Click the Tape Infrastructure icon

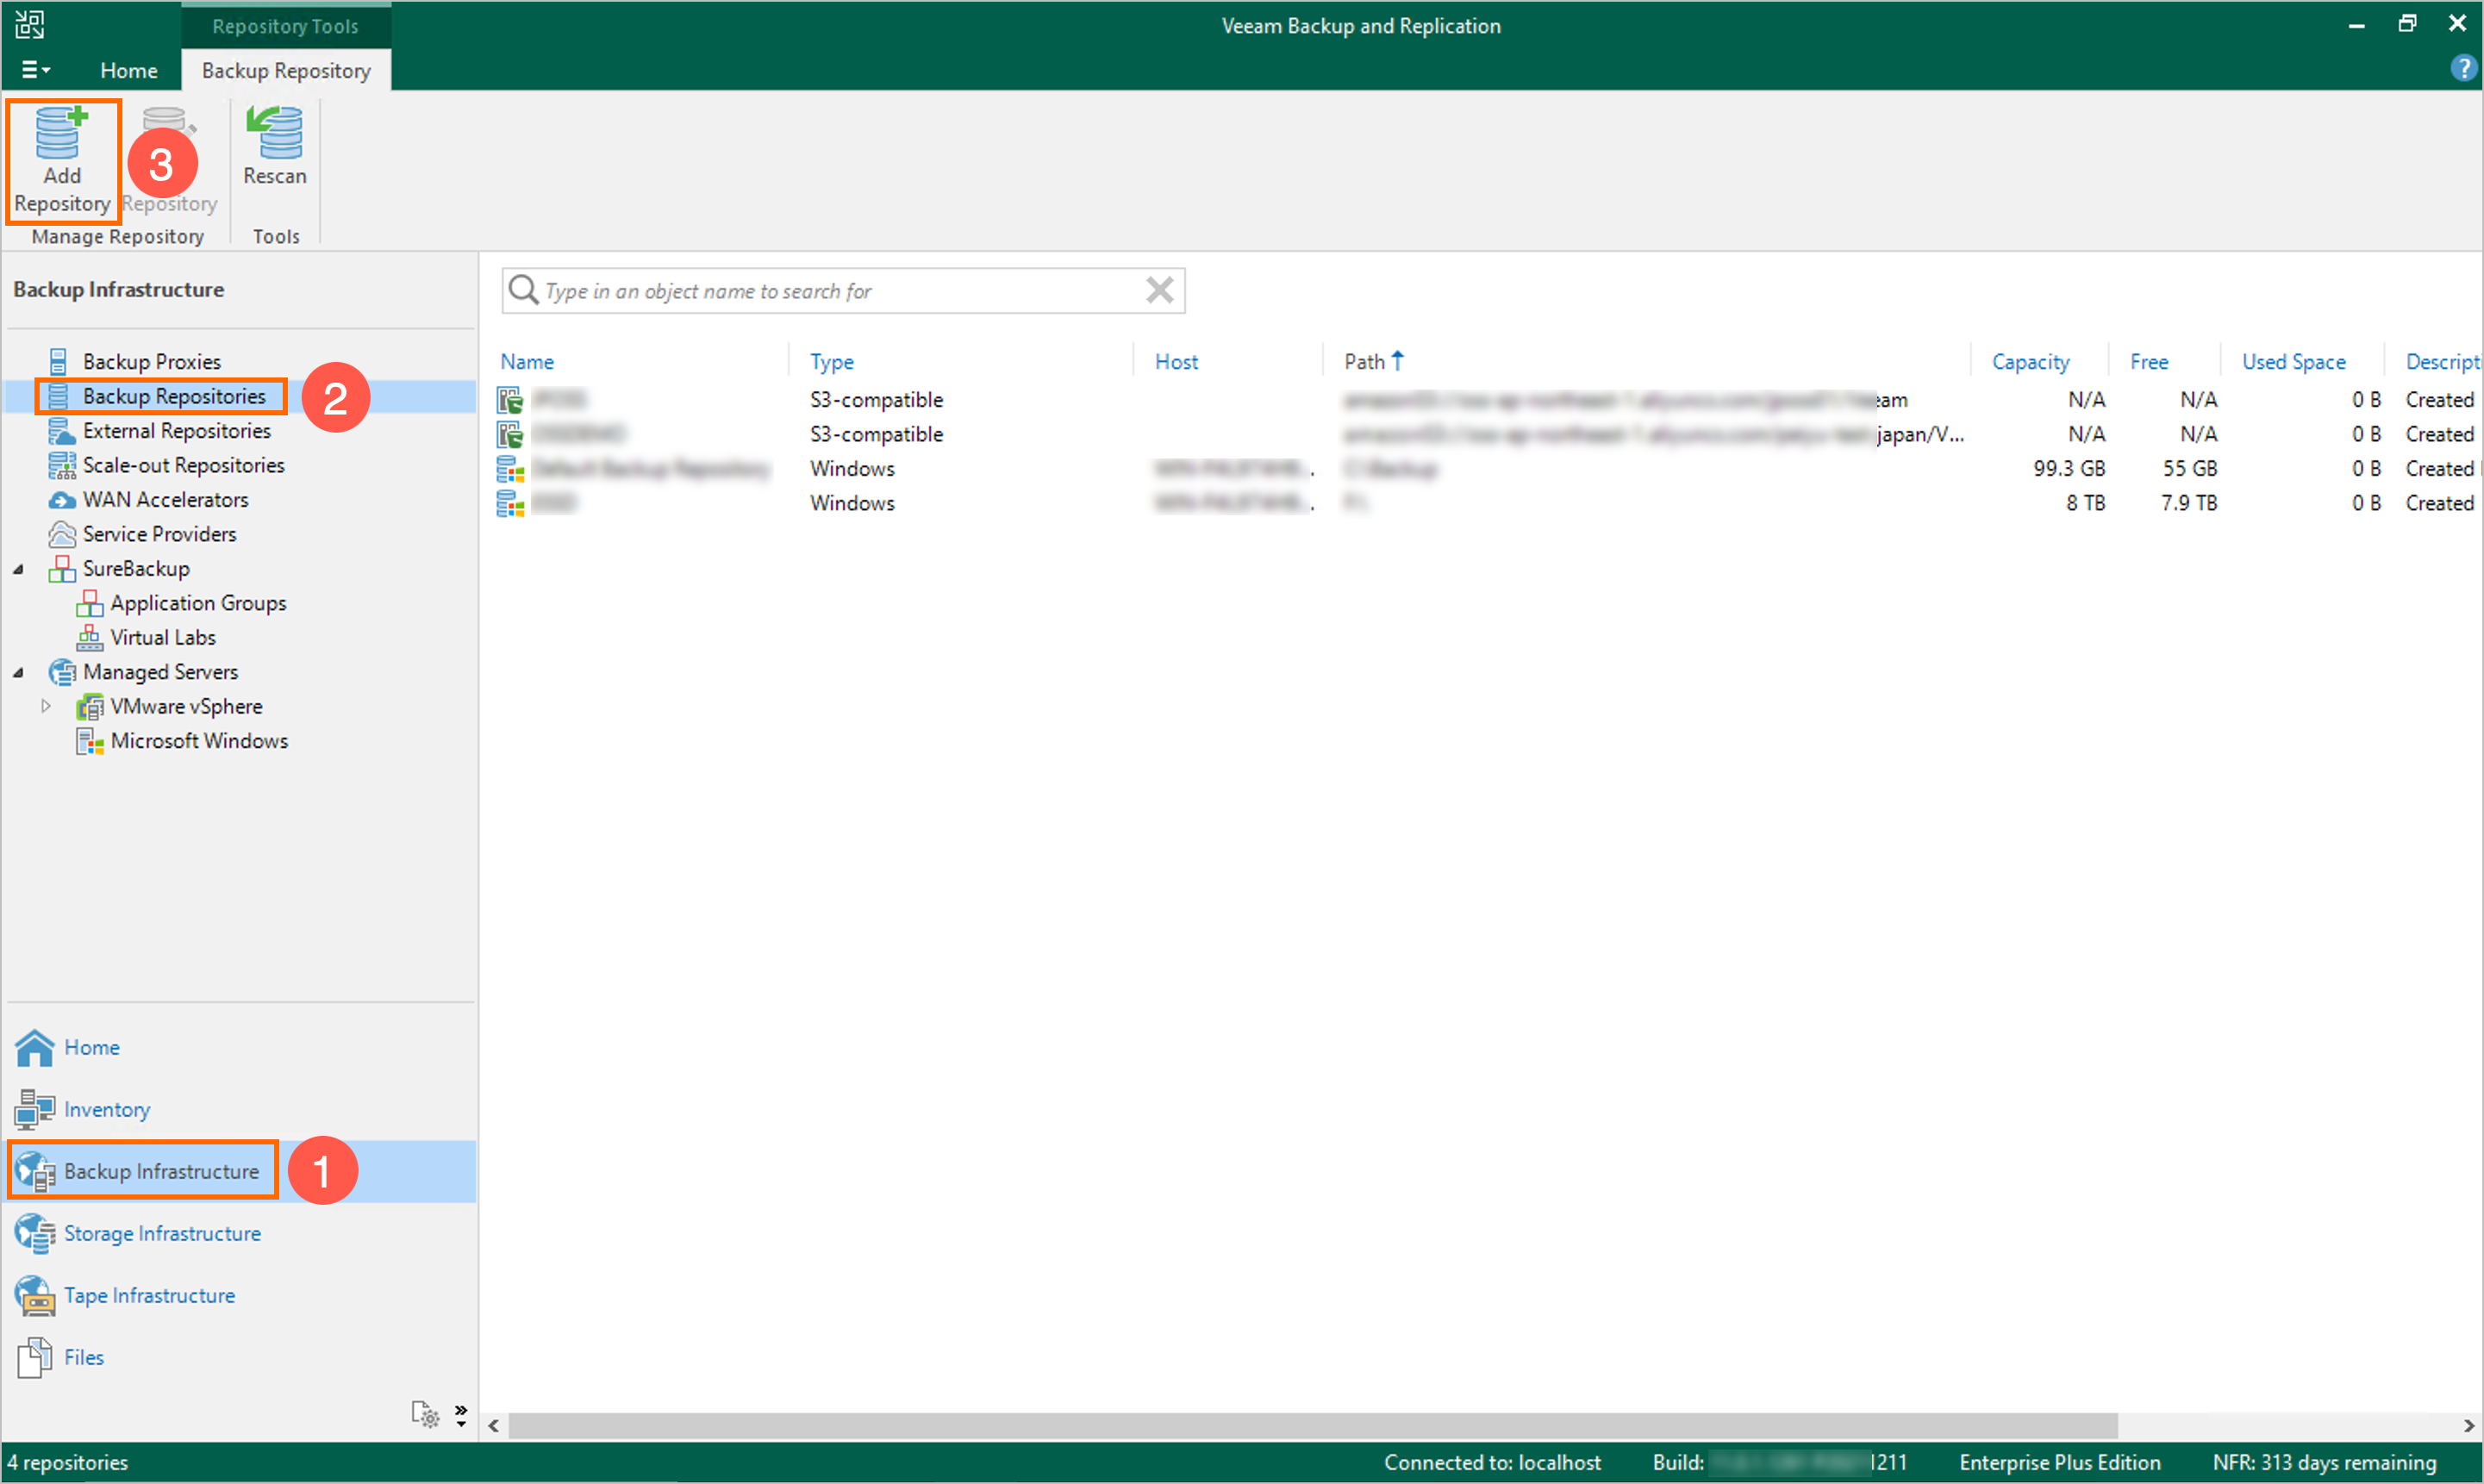click(x=35, y=1296)
